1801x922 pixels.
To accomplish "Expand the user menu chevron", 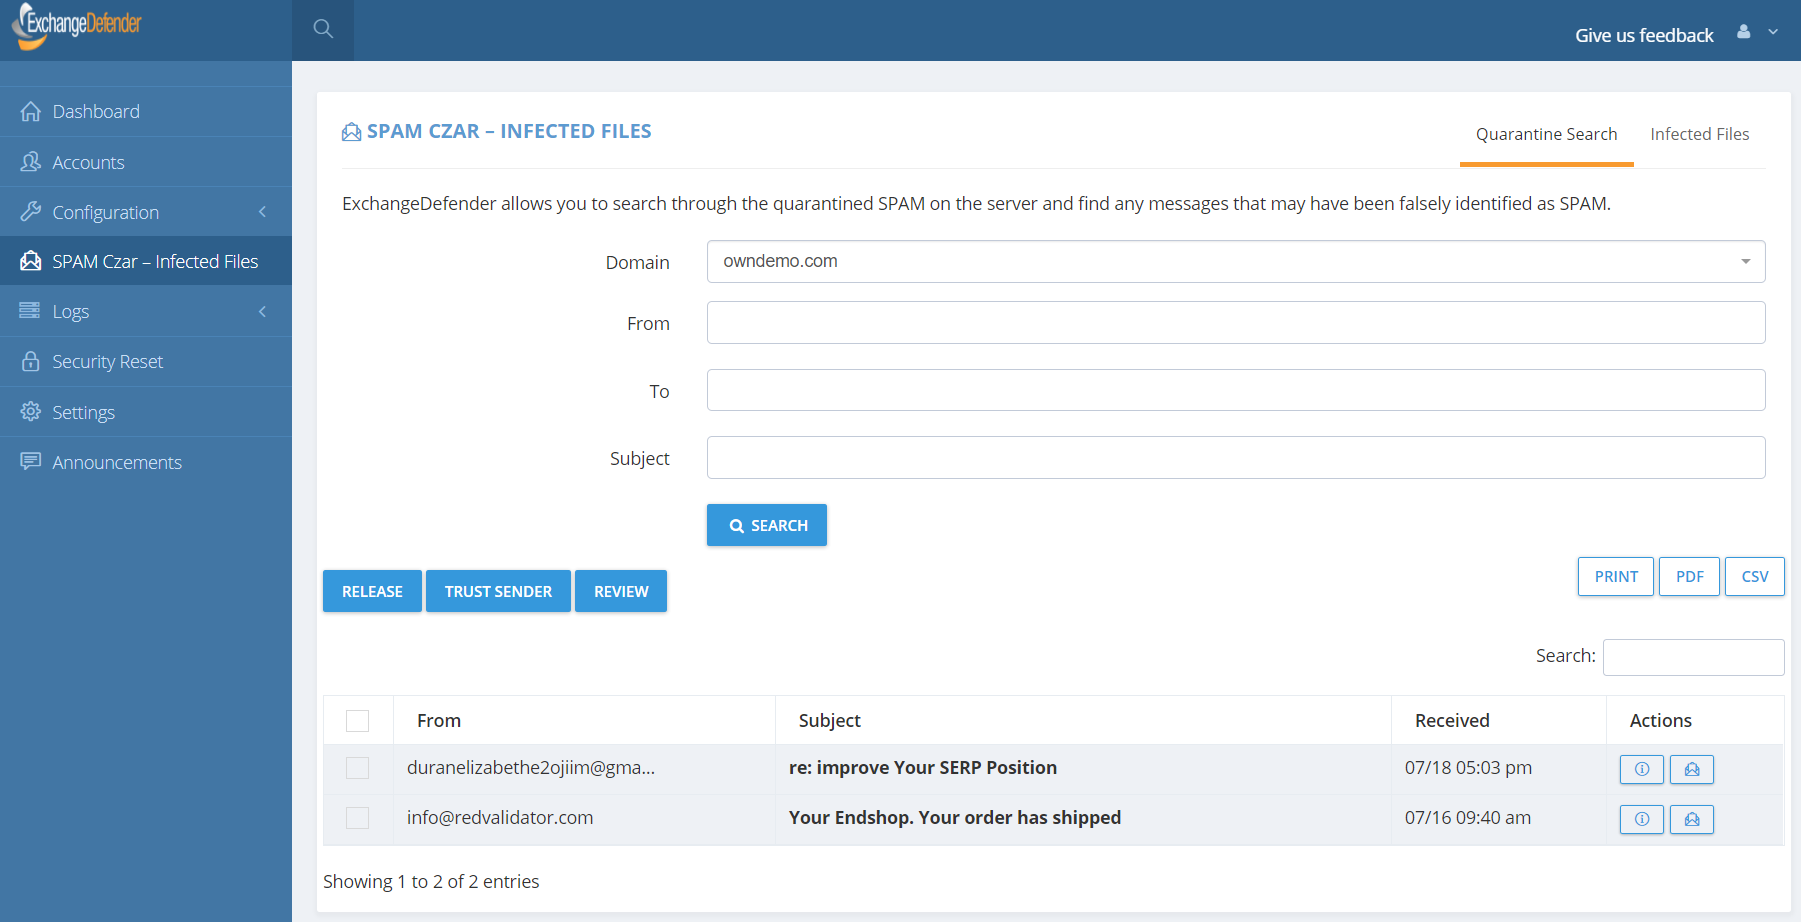I will point(1773,32).
